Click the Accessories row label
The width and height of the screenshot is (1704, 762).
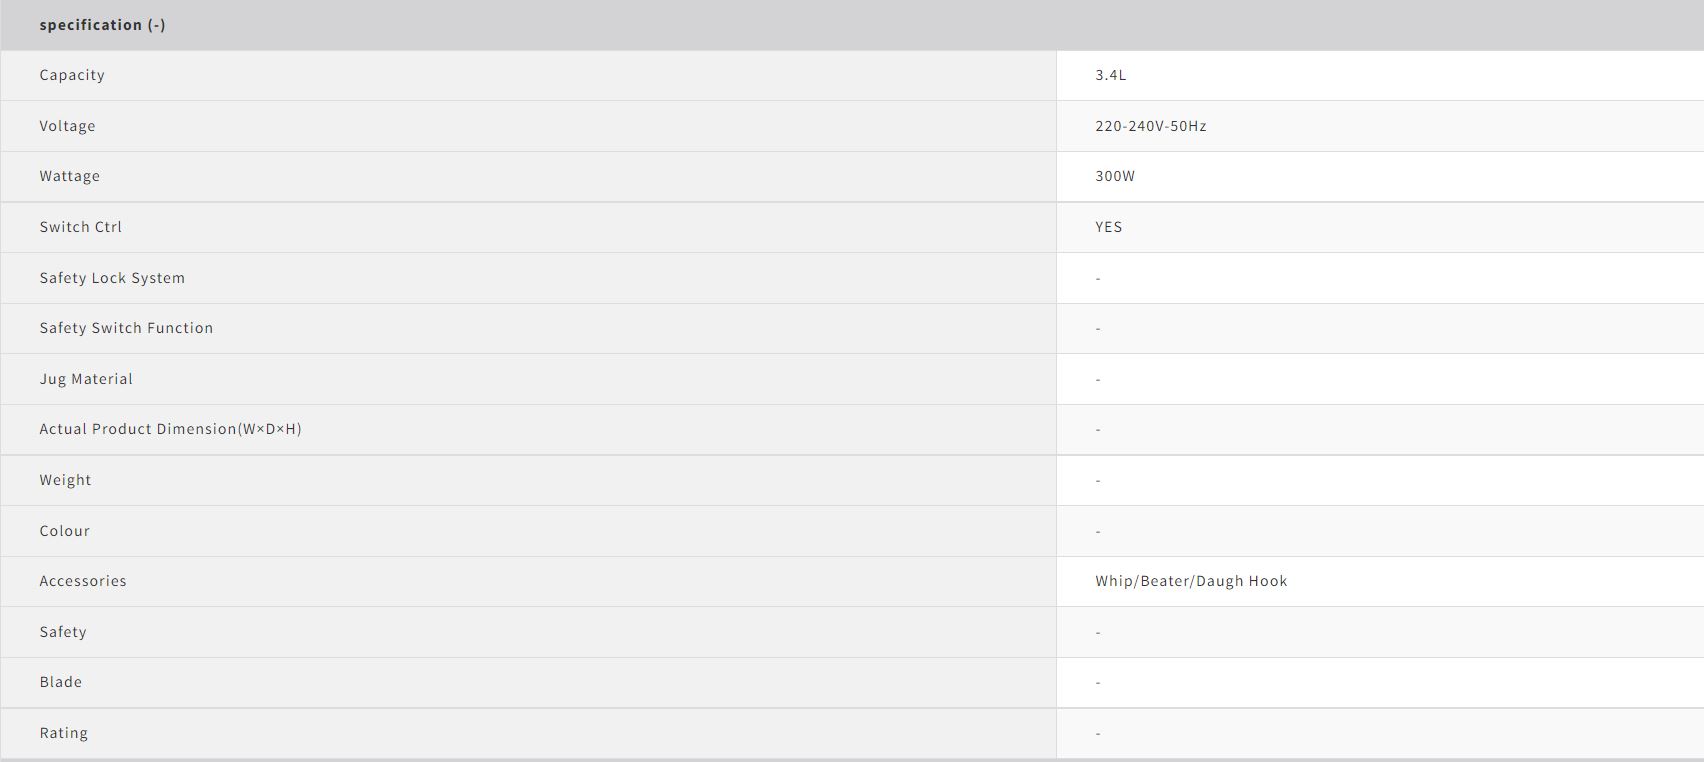click(x=83, y=581)
